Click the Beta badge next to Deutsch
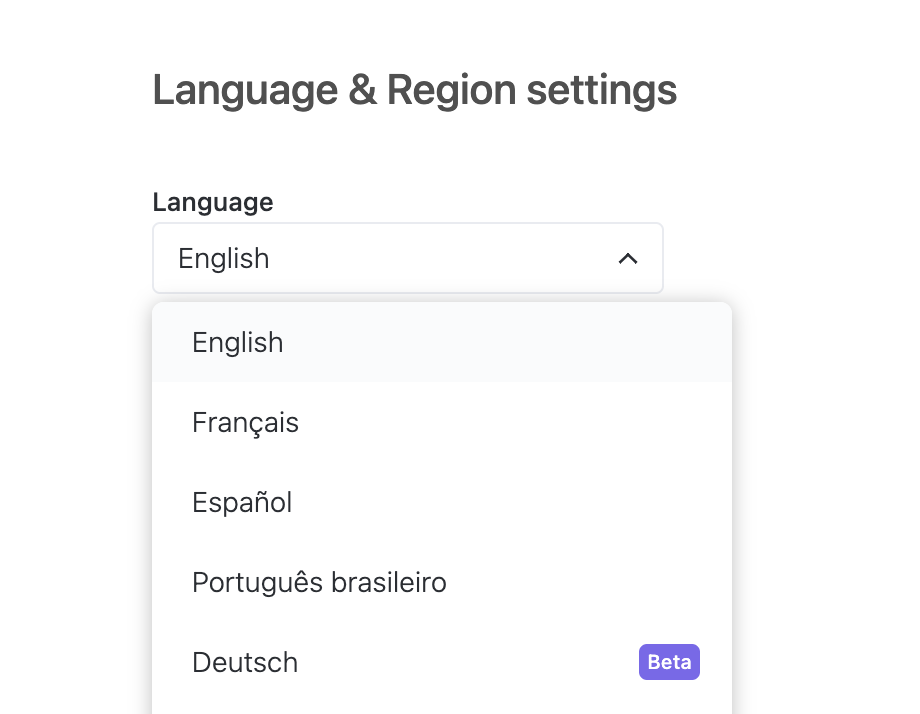The height and width of the screenshot is (714, 920). click(x=668, y=661)
